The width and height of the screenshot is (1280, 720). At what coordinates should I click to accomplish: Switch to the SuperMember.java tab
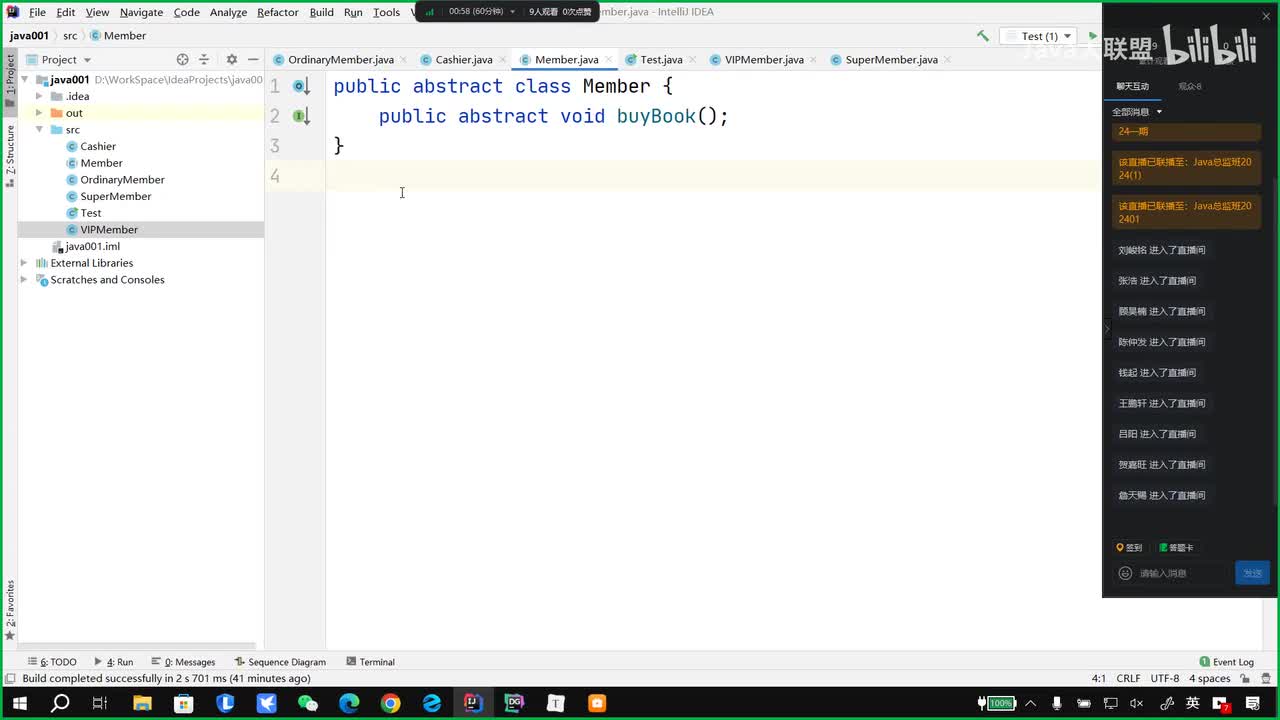click(x=891, y=60)
